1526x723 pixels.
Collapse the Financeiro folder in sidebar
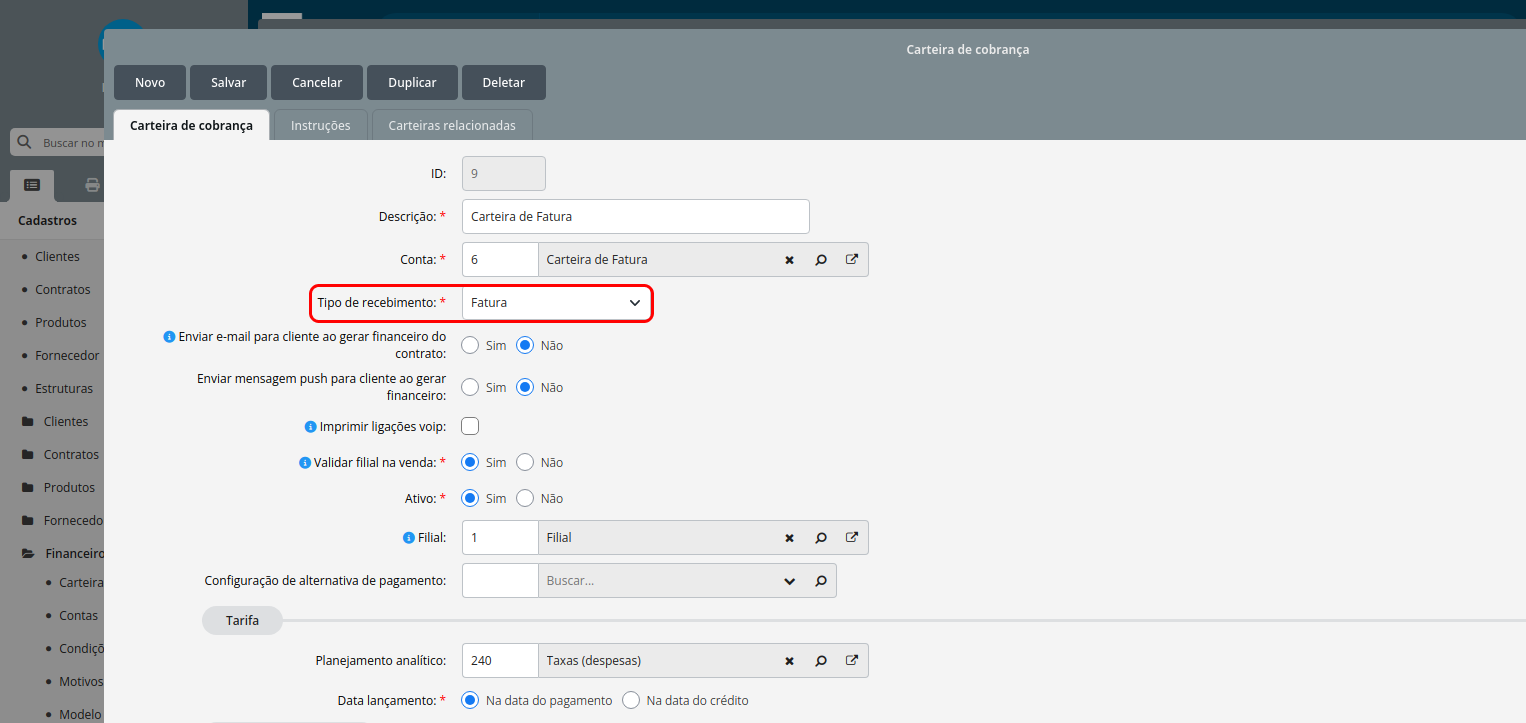coord(75,553)
